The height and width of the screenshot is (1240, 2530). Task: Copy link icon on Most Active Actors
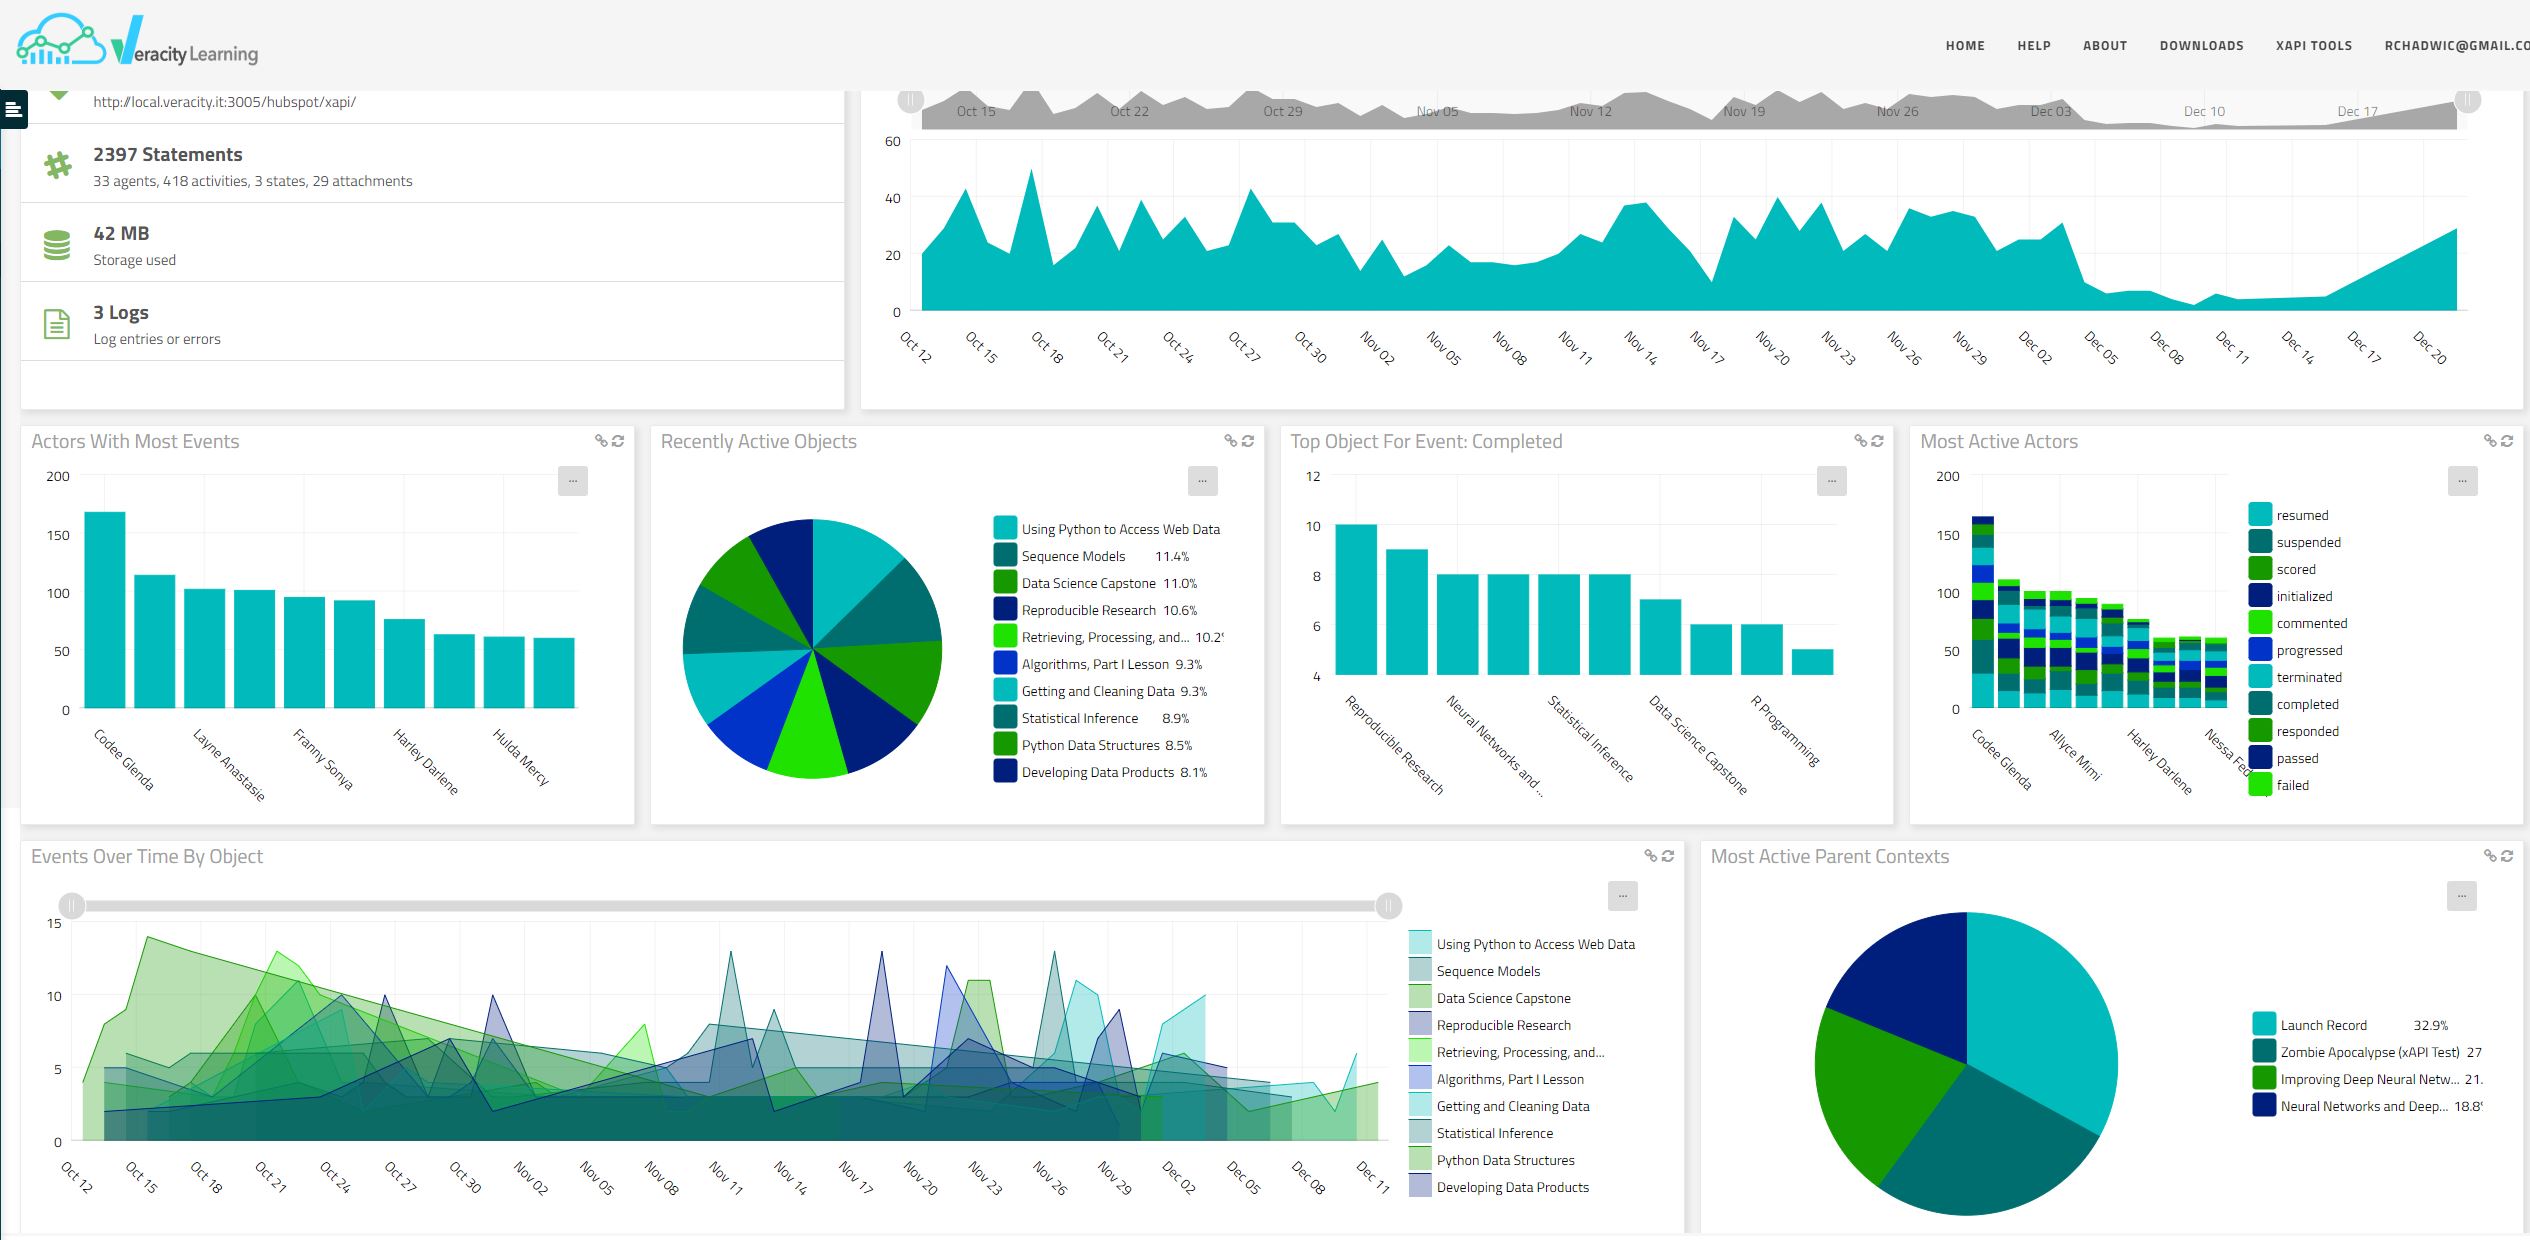tap(2489, 441)
